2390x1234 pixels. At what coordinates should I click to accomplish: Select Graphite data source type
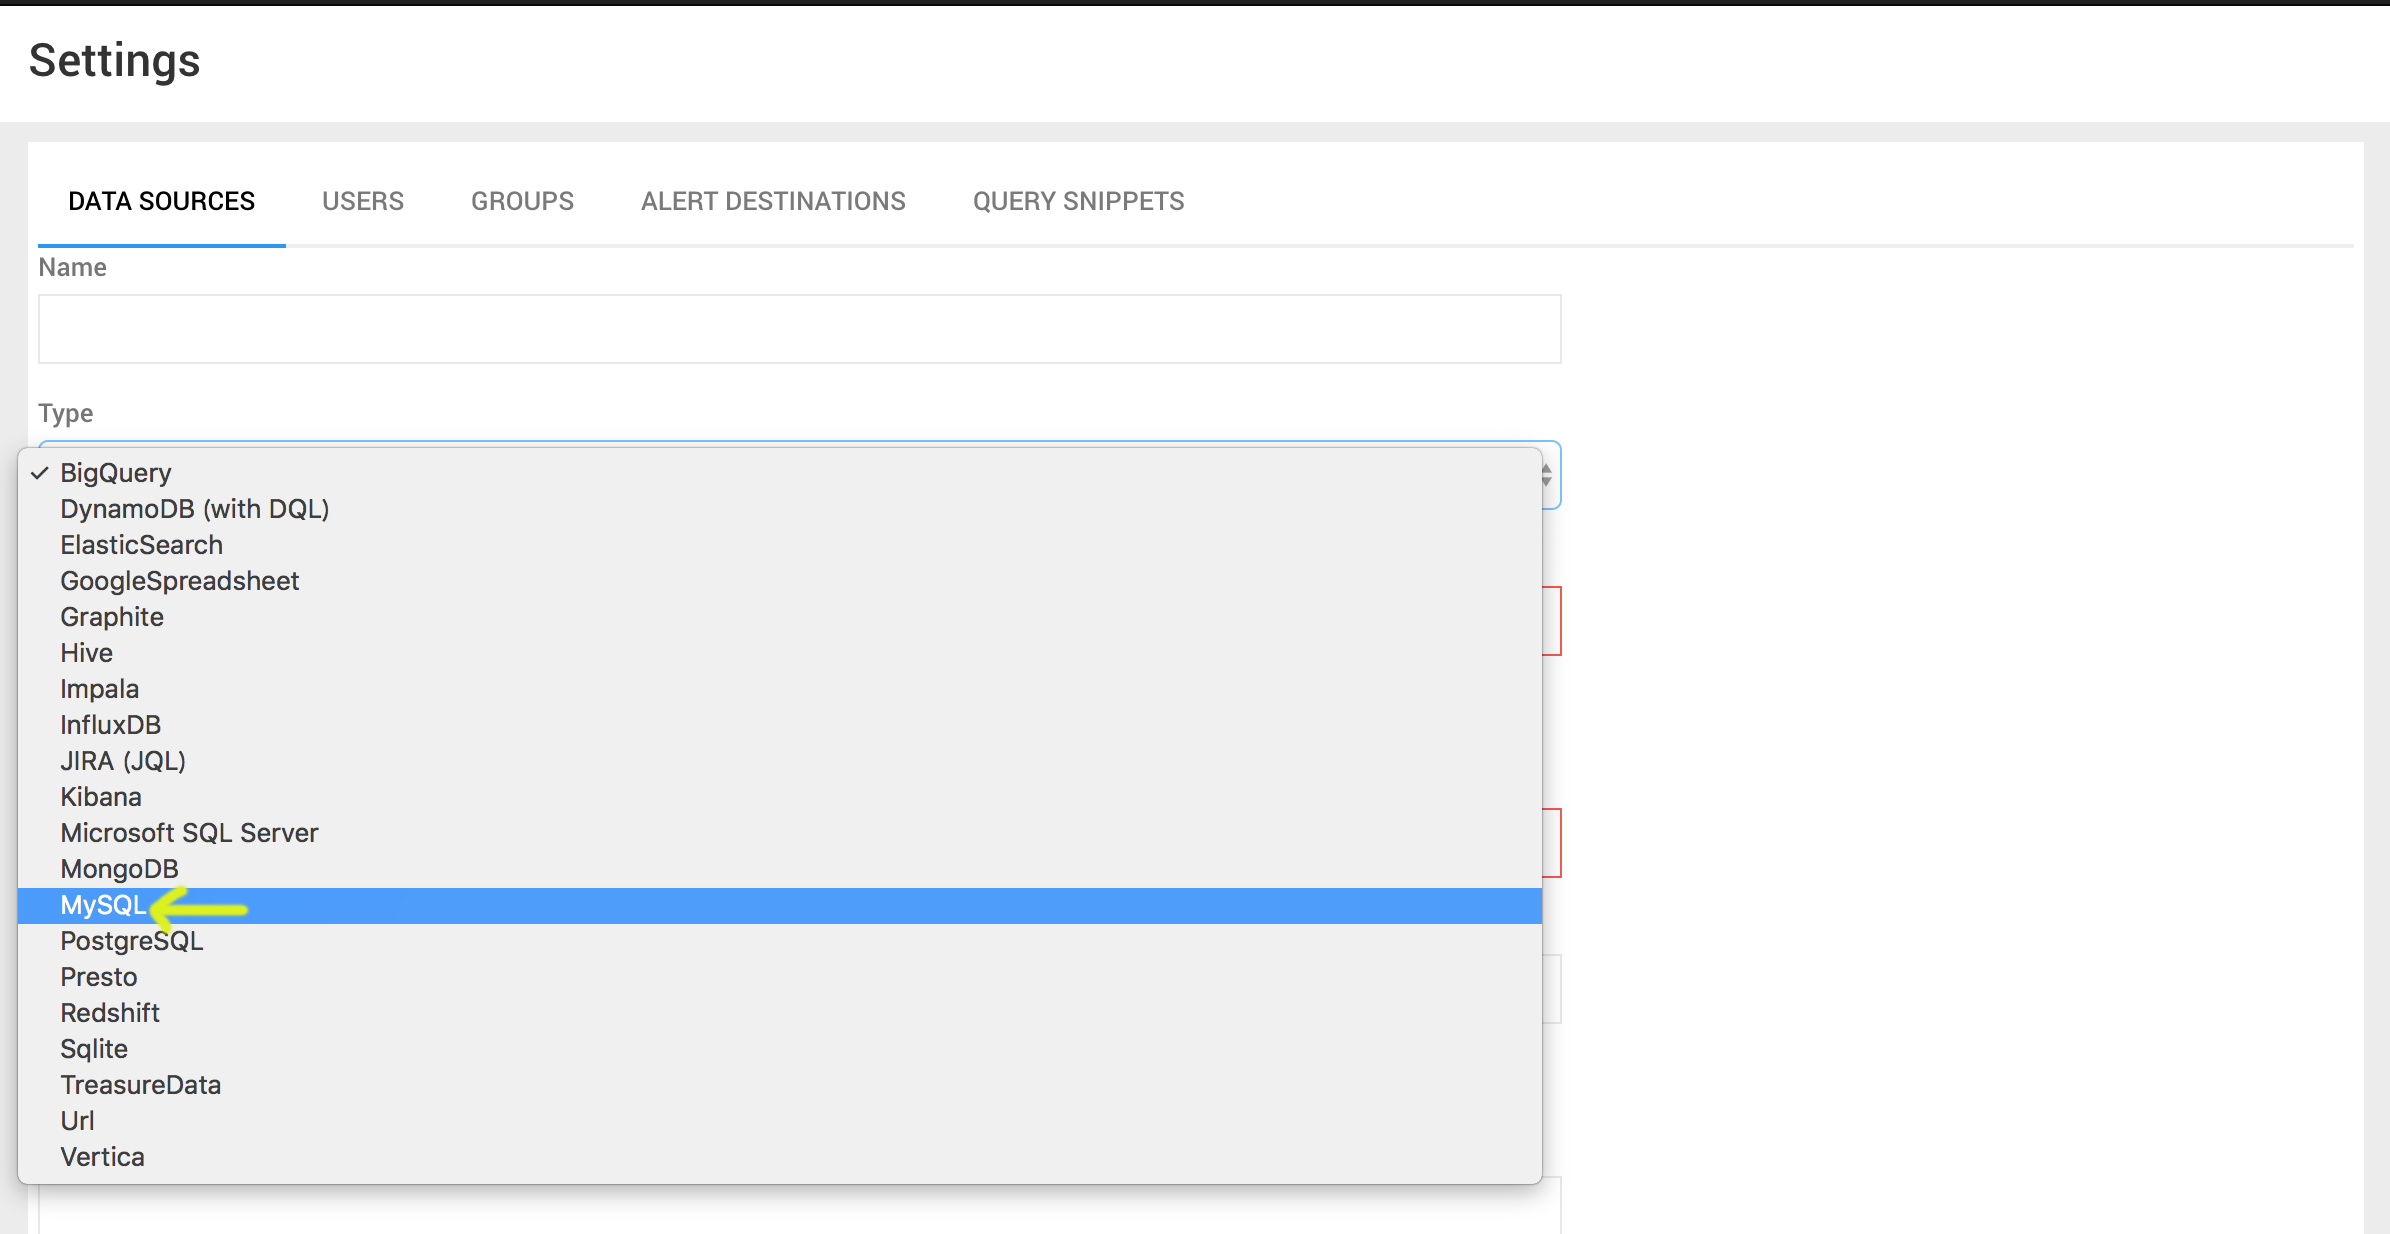tap(111, 616)
